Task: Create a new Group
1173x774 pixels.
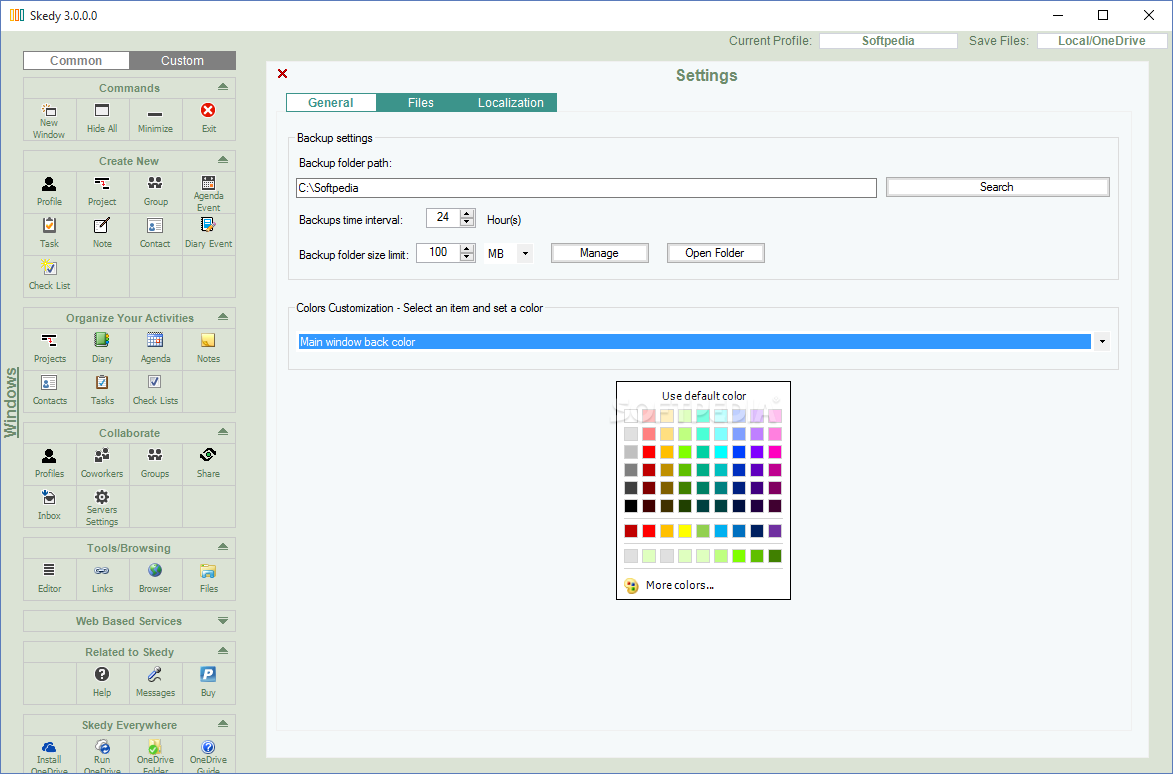Action: tap(156, 191)
